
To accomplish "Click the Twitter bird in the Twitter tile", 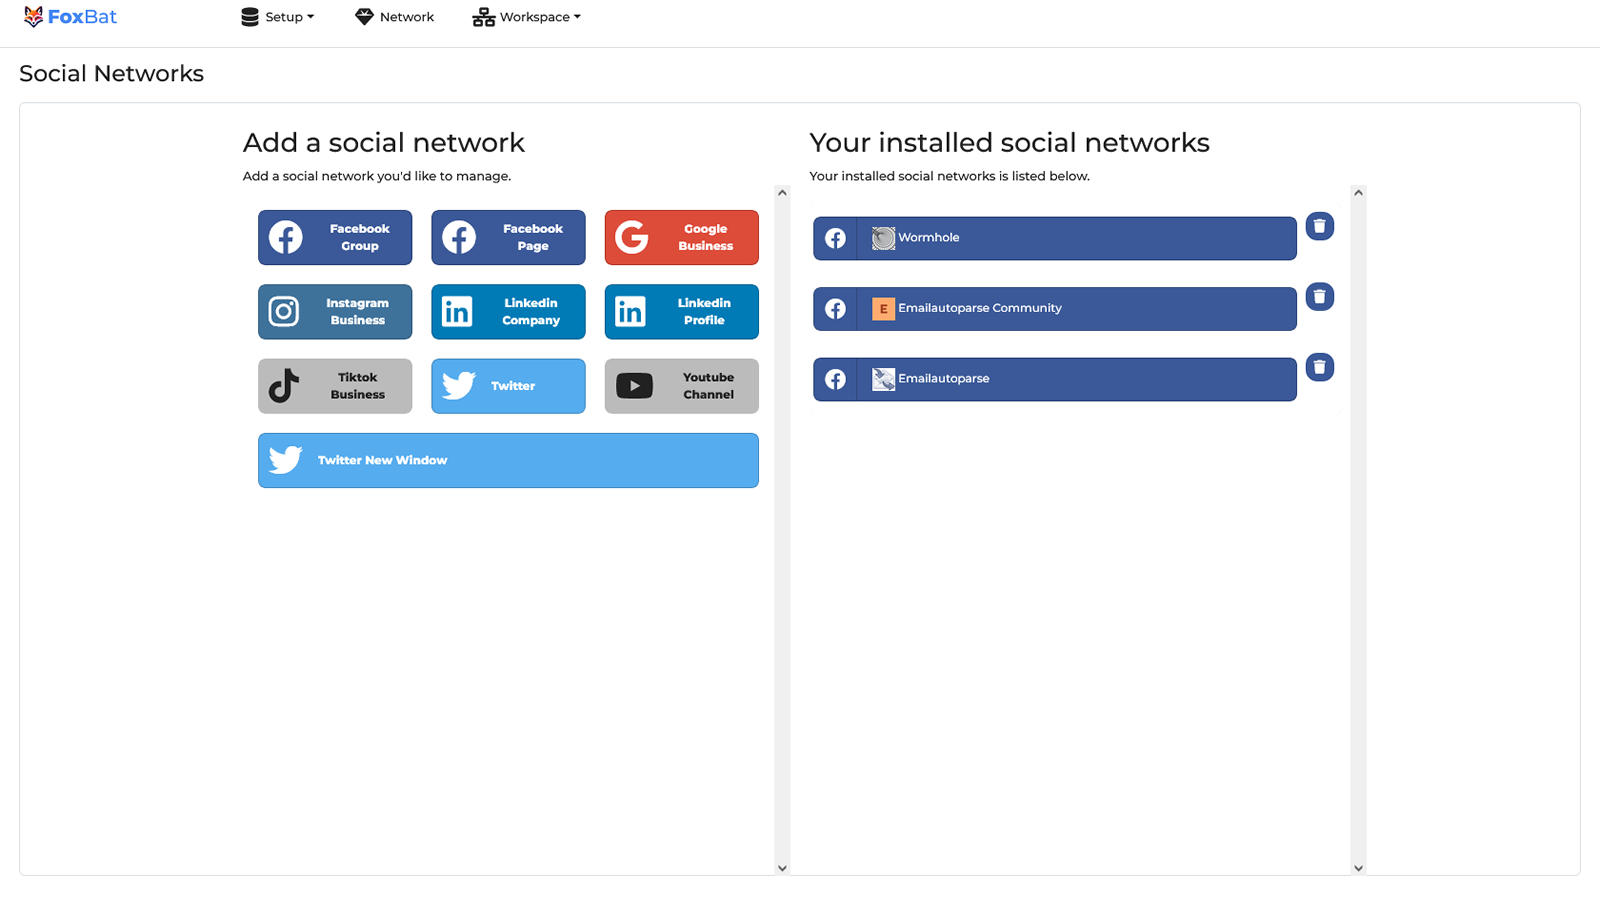I will pyautogui.click(x=459, y=386).
